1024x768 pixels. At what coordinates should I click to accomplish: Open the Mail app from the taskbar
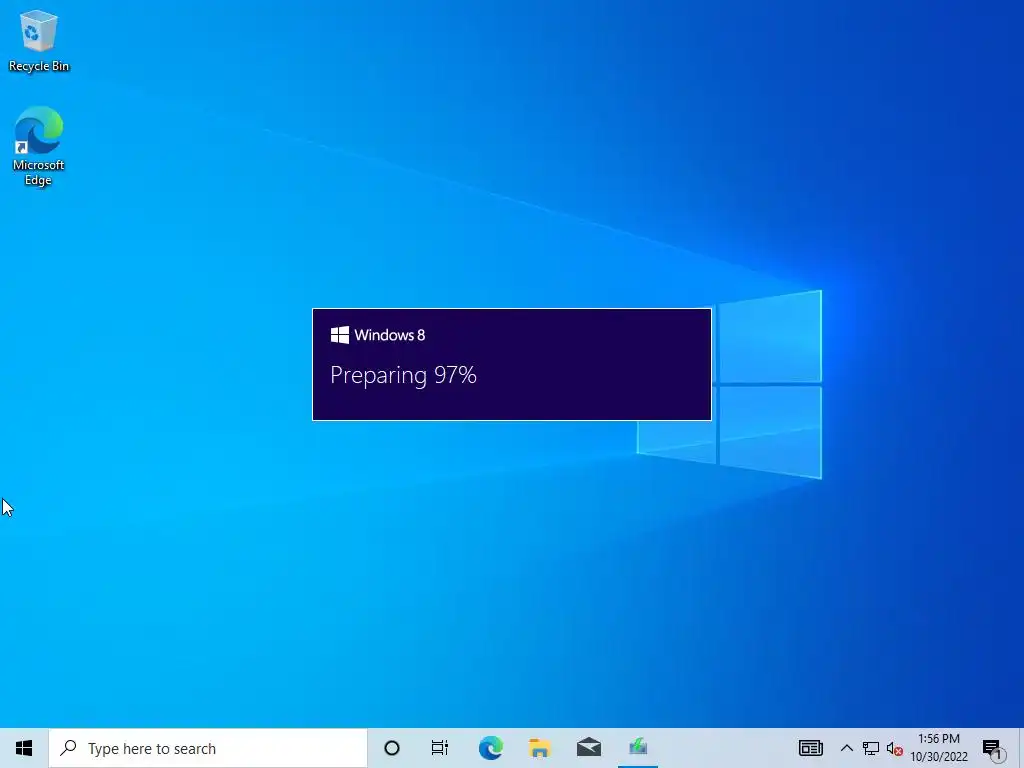tap(589, 748)
